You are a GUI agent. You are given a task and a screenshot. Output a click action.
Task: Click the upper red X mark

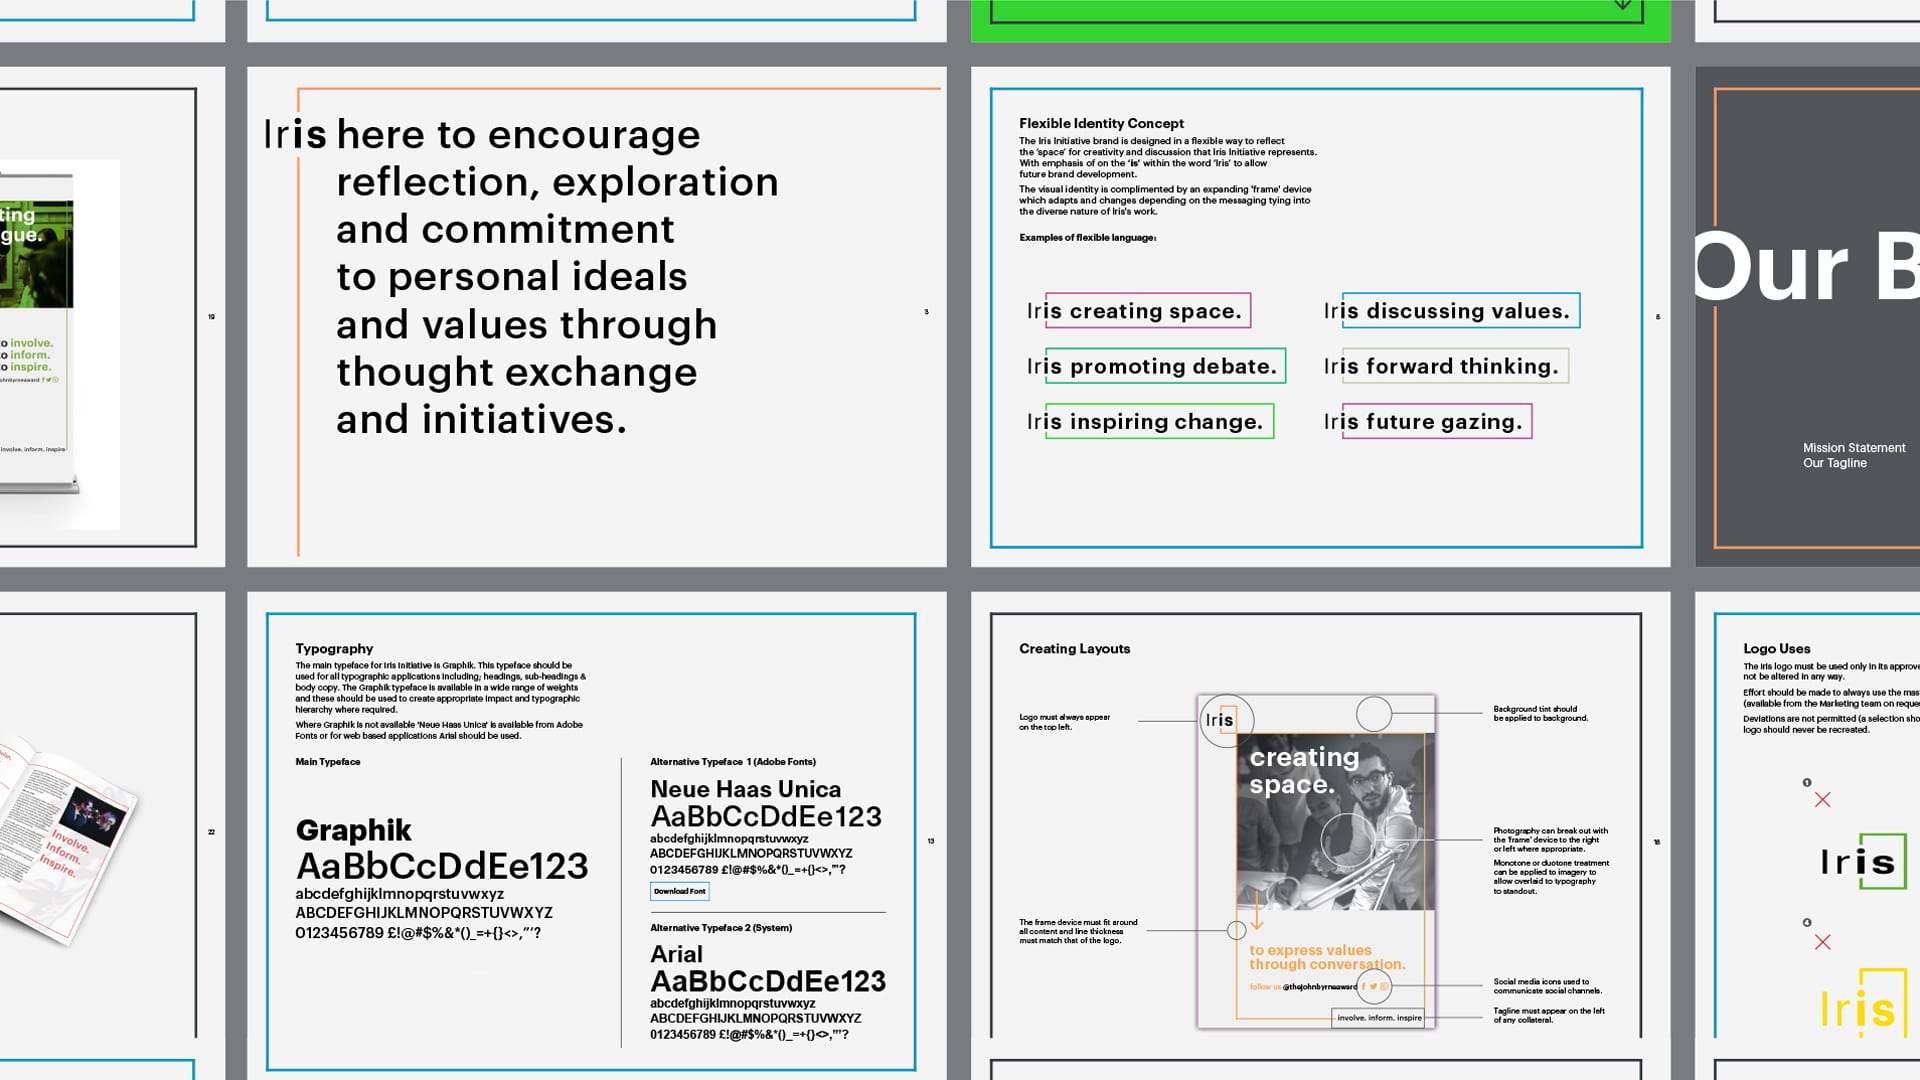click(x=1822, y=800)
